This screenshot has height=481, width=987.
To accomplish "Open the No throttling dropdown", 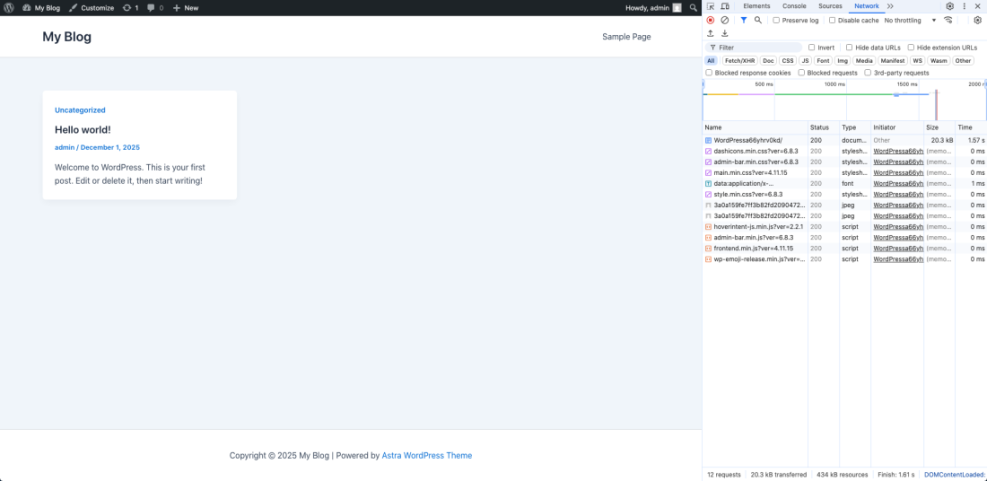I will 910,20.
